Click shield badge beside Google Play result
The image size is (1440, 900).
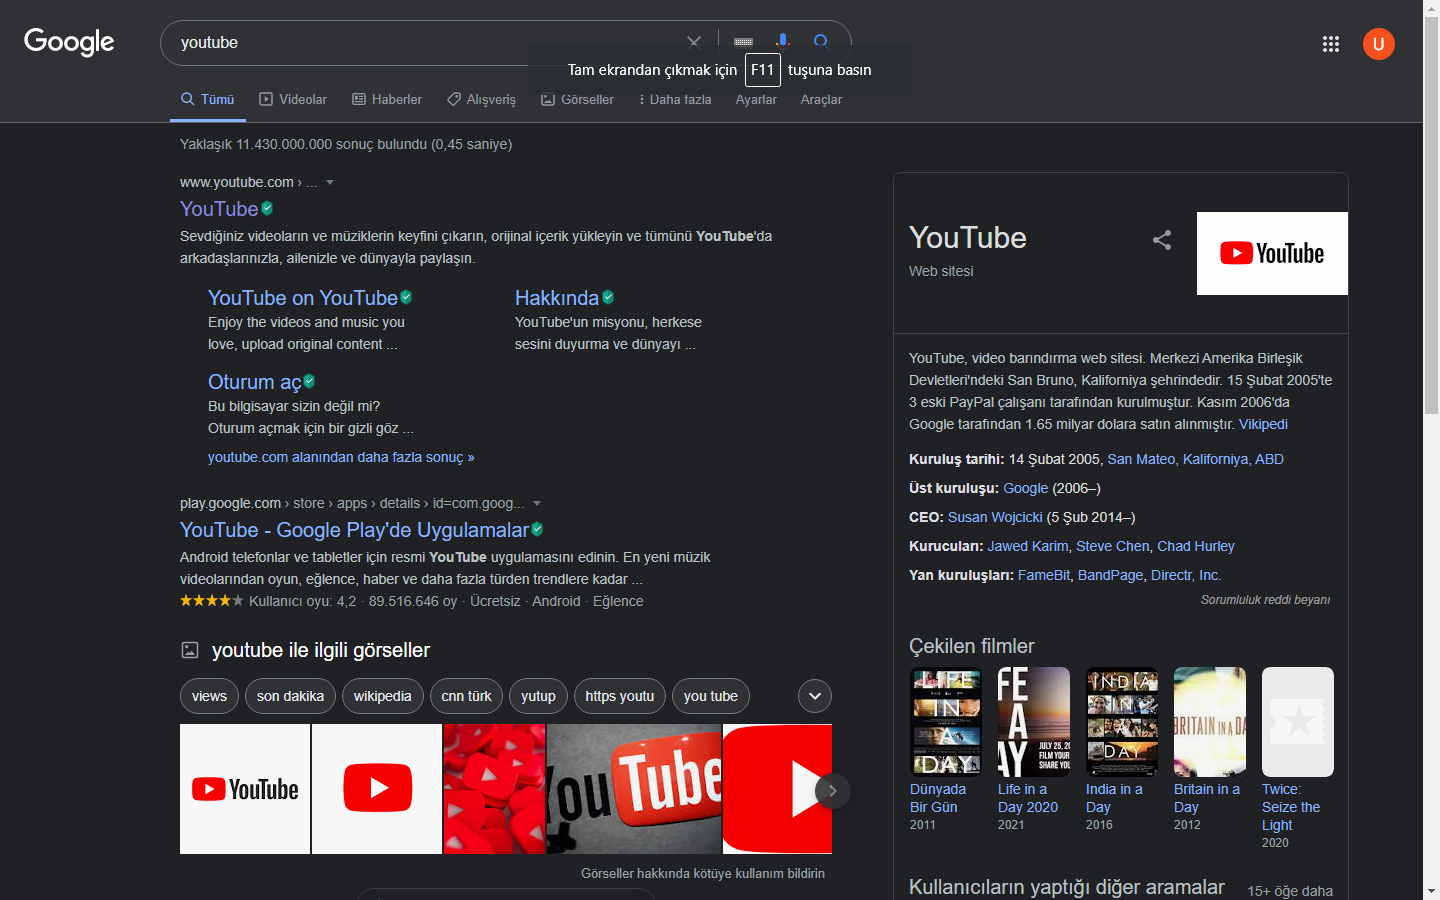pos(537,529)
